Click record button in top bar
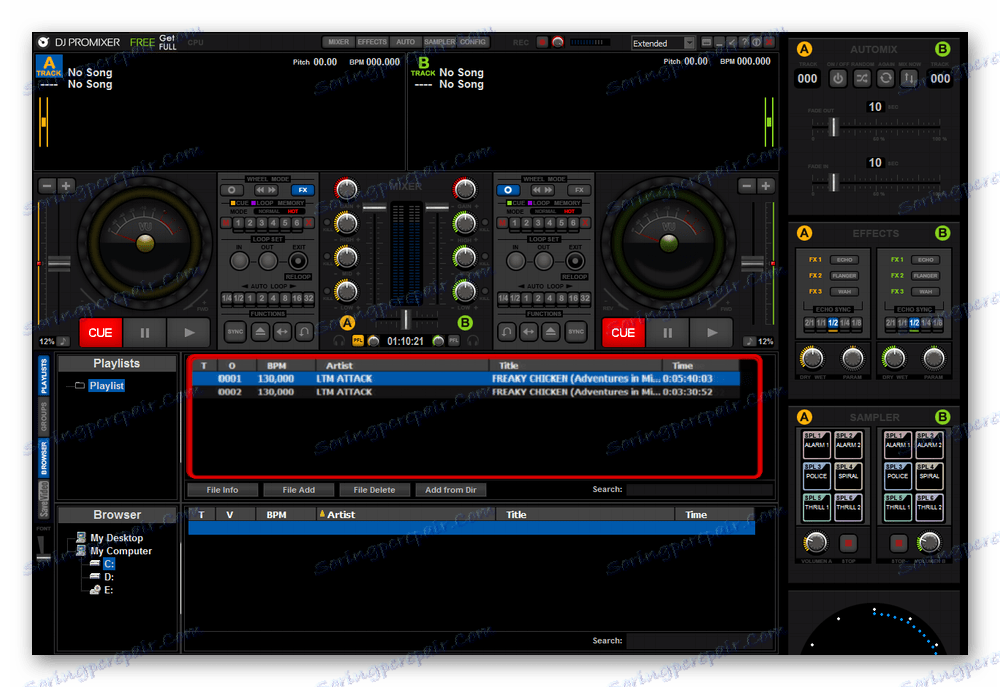This screenshot has width=1000, height=687. pos(542,42)
